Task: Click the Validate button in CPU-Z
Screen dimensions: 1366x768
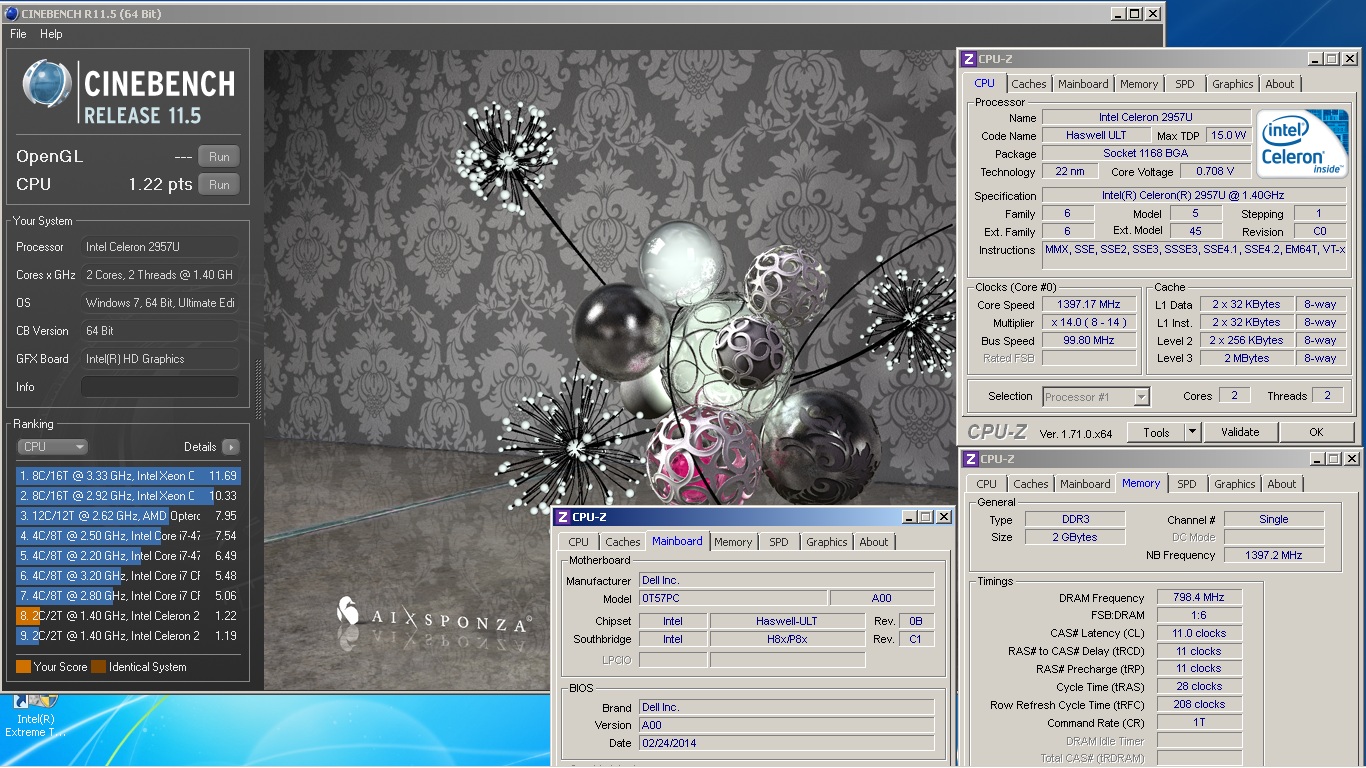Action: [1240, 432]
